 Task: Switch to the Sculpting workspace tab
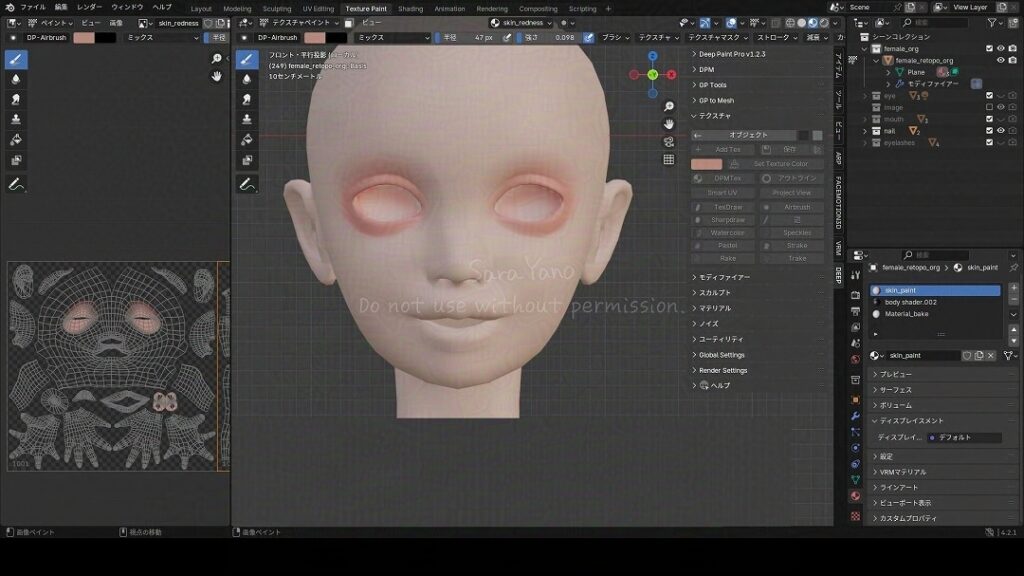tap(277, 8)
